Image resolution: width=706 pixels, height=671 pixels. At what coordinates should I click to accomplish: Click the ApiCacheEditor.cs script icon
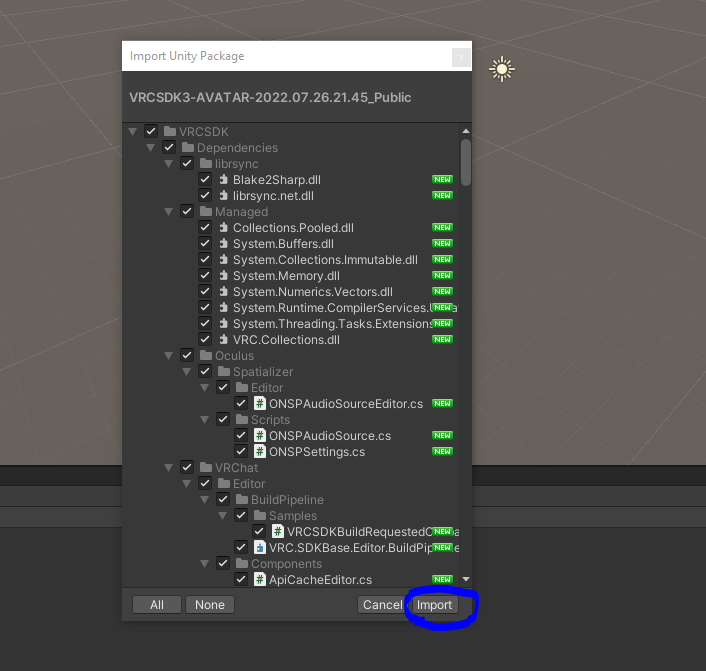[x=259, y=580]
